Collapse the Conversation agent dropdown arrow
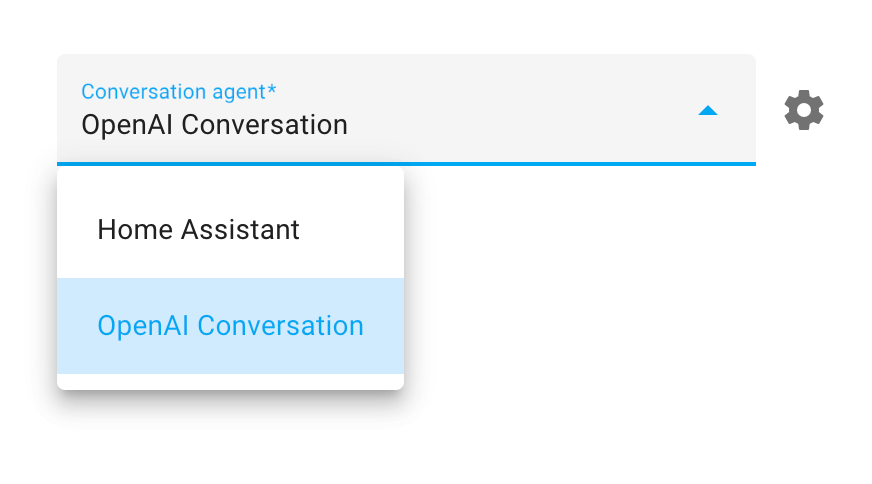Image resolution: width=872 pixels, height=484 pixels. (x=707, y=111)
